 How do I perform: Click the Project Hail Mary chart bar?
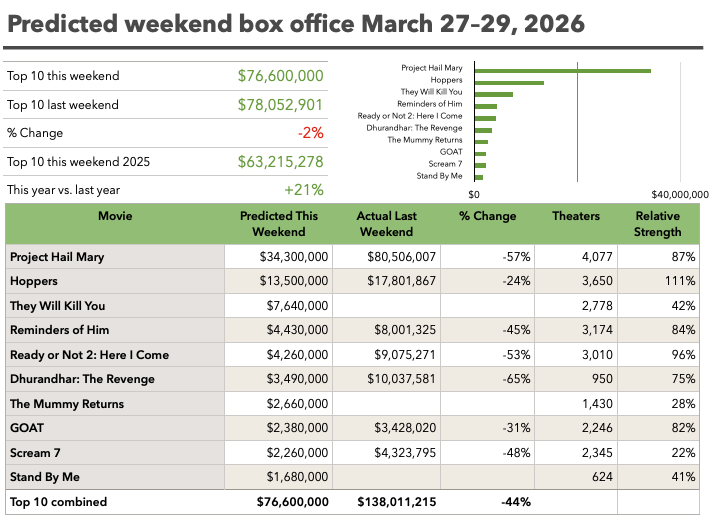click(562, 70)
